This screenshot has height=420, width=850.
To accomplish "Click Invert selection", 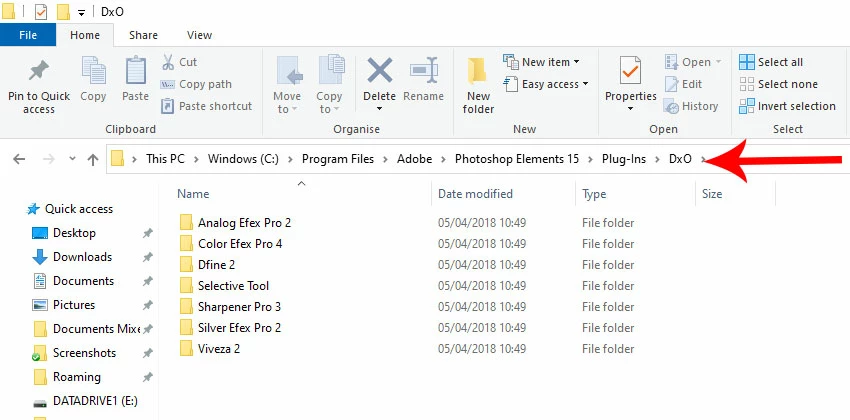I will click(788, 106).
